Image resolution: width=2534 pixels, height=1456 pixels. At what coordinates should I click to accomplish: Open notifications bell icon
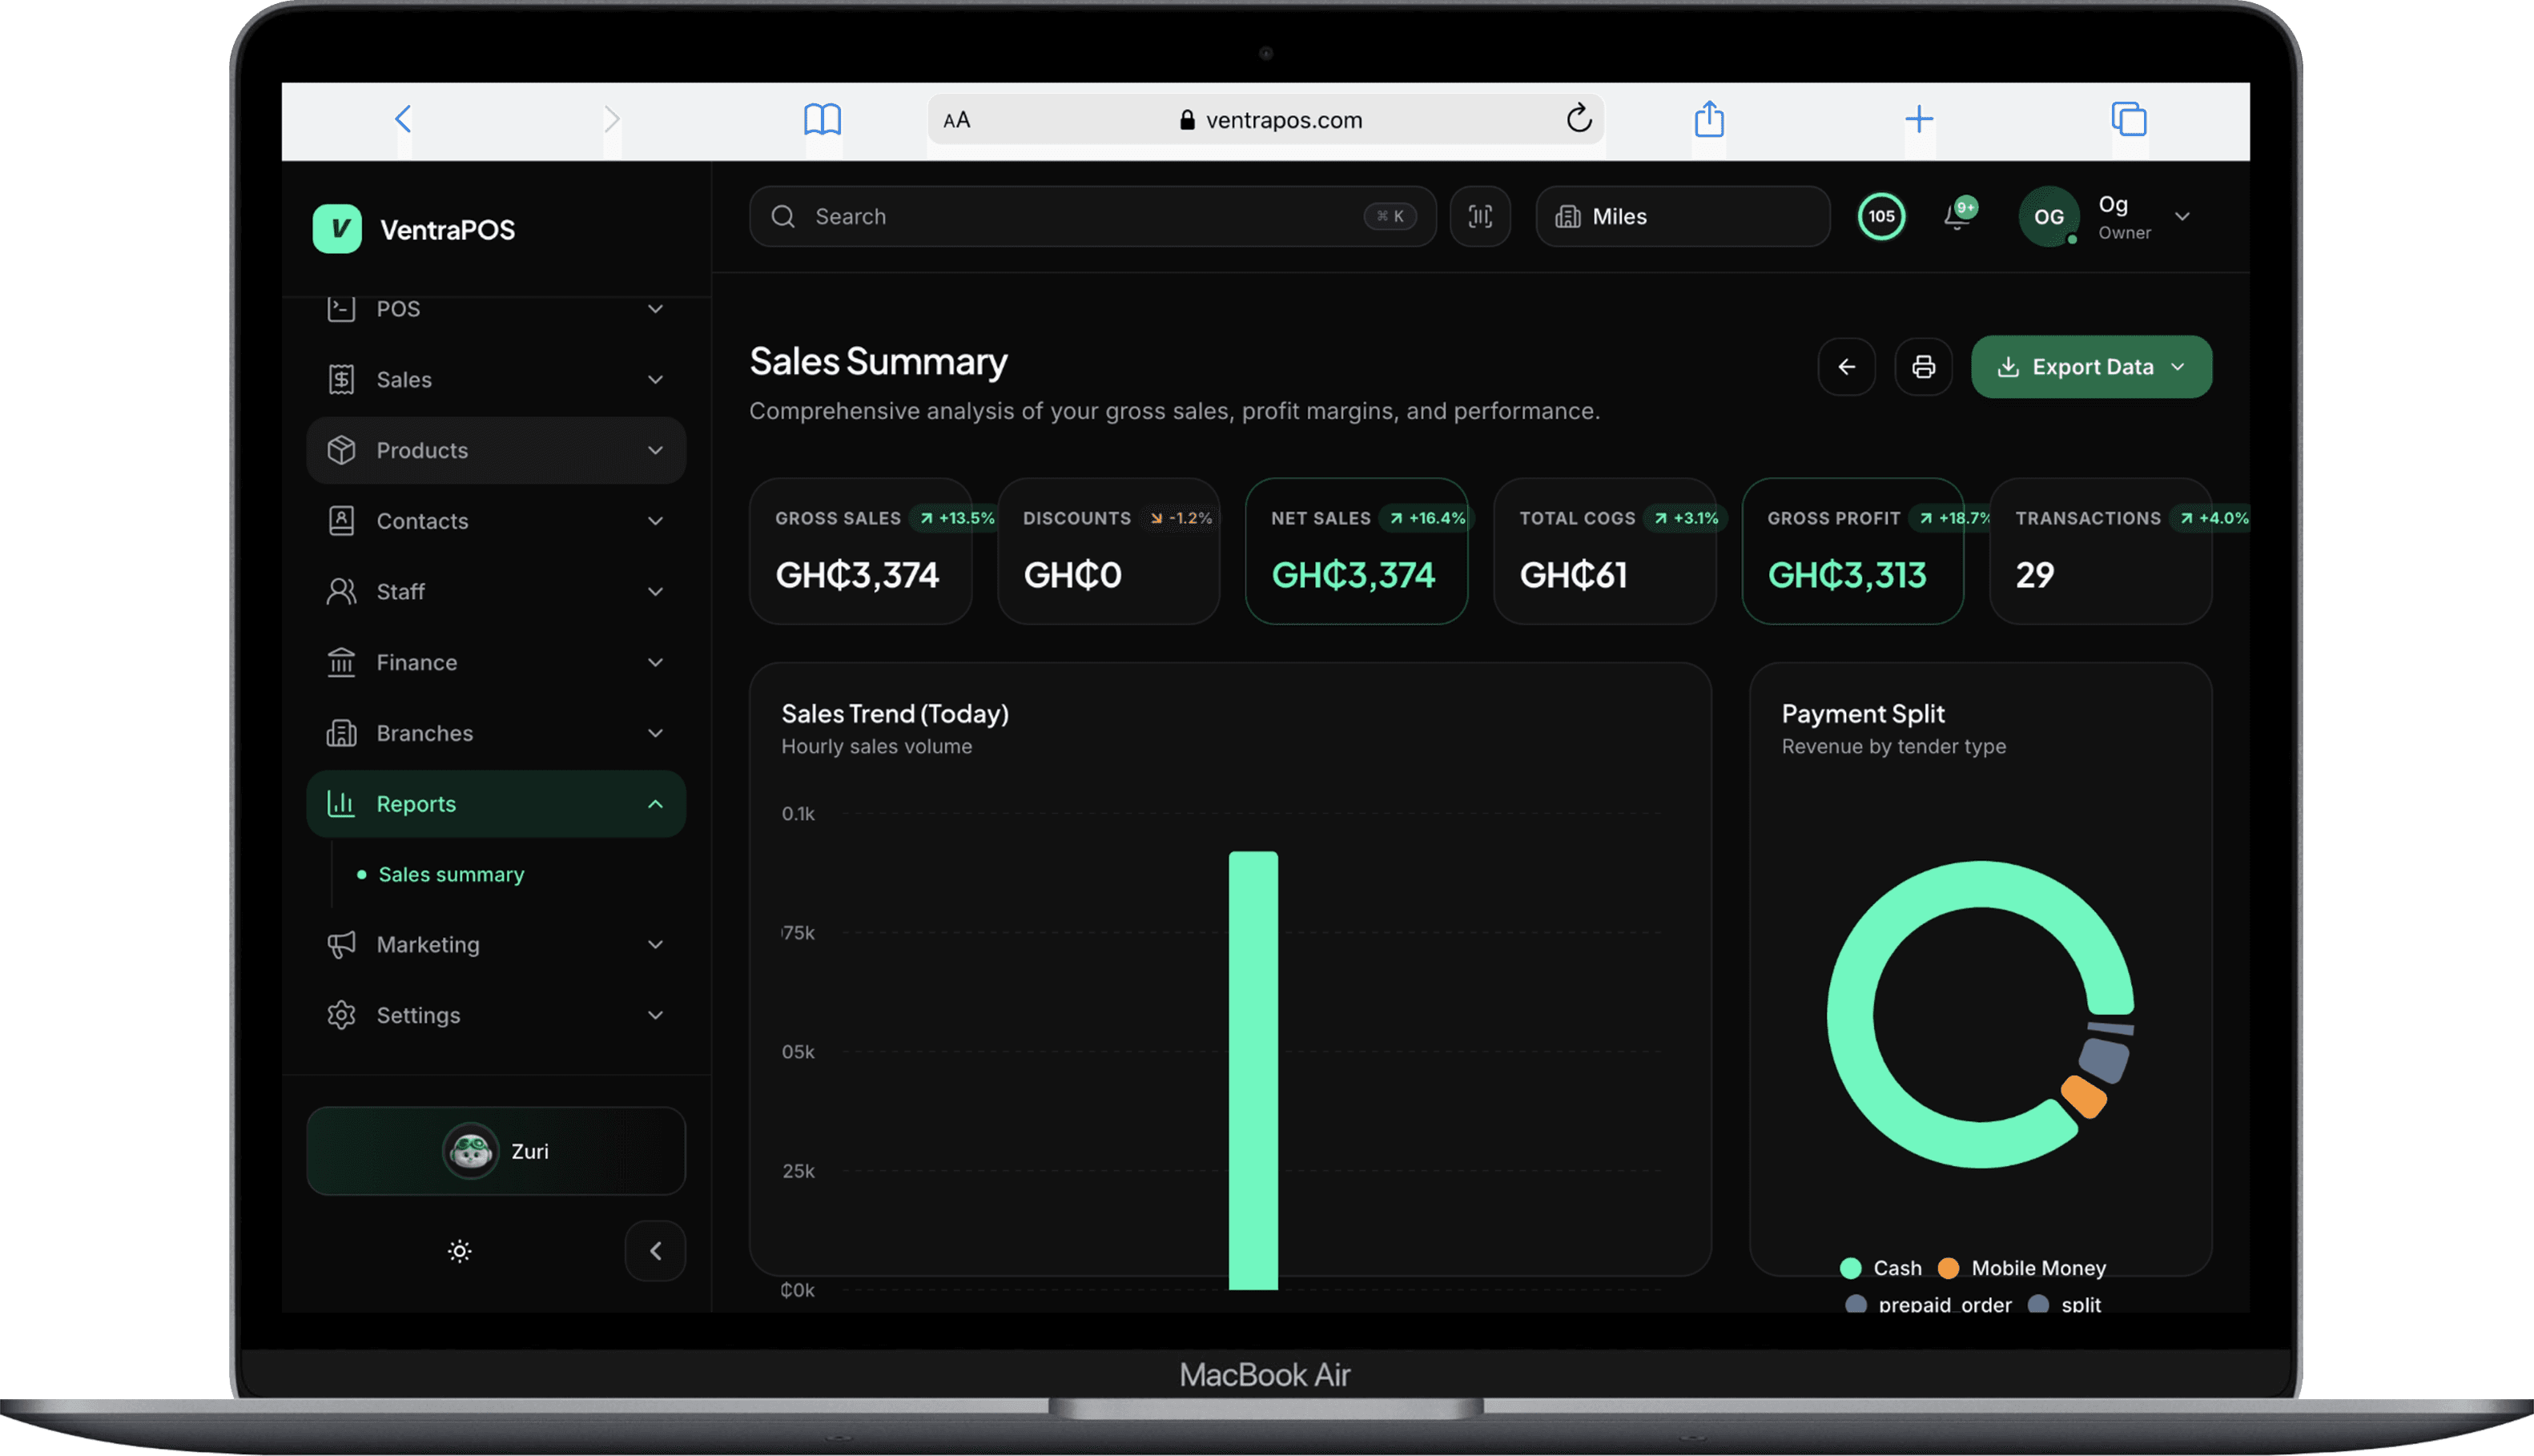pyautogui.click(x=1958, y=216)
